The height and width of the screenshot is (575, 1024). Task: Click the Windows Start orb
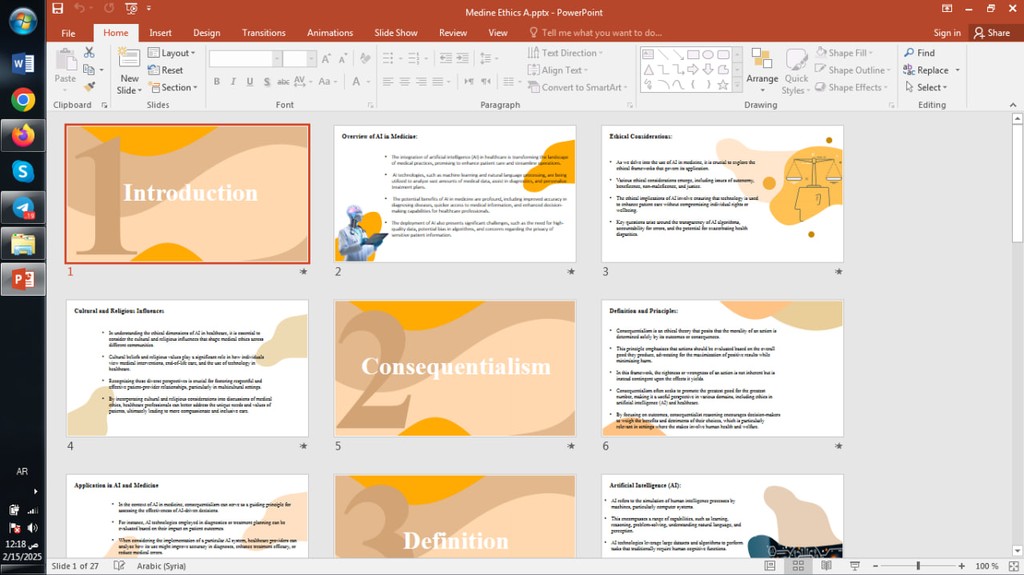[x=23, y=22]
